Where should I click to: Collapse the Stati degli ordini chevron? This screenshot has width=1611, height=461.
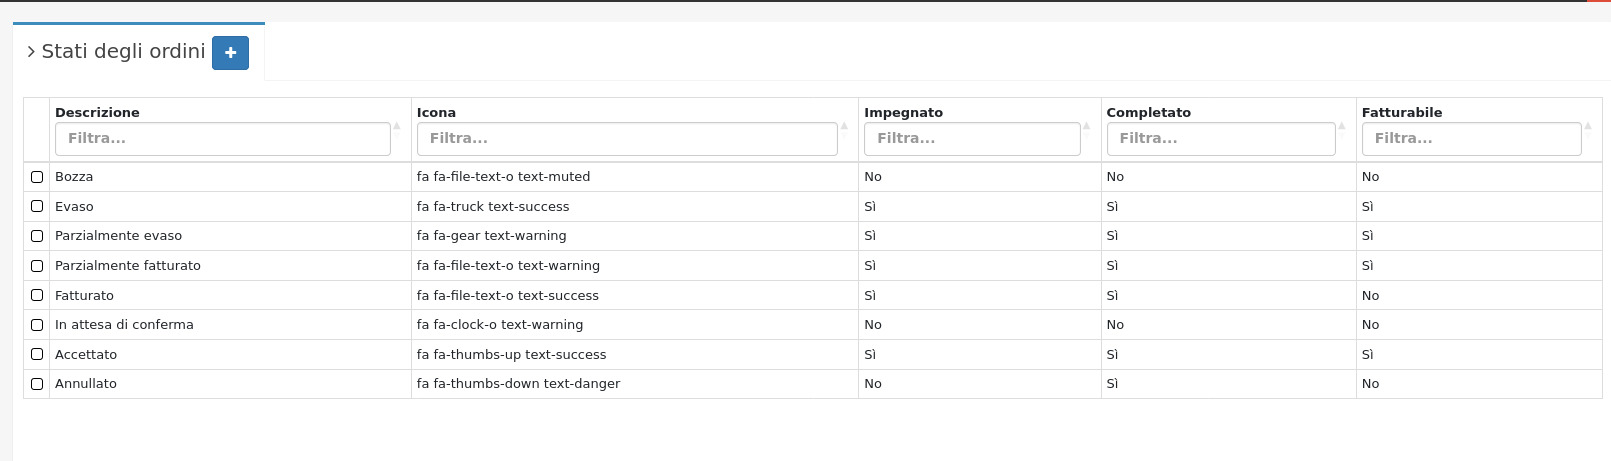pyautogui.click(x=31, y=52)
